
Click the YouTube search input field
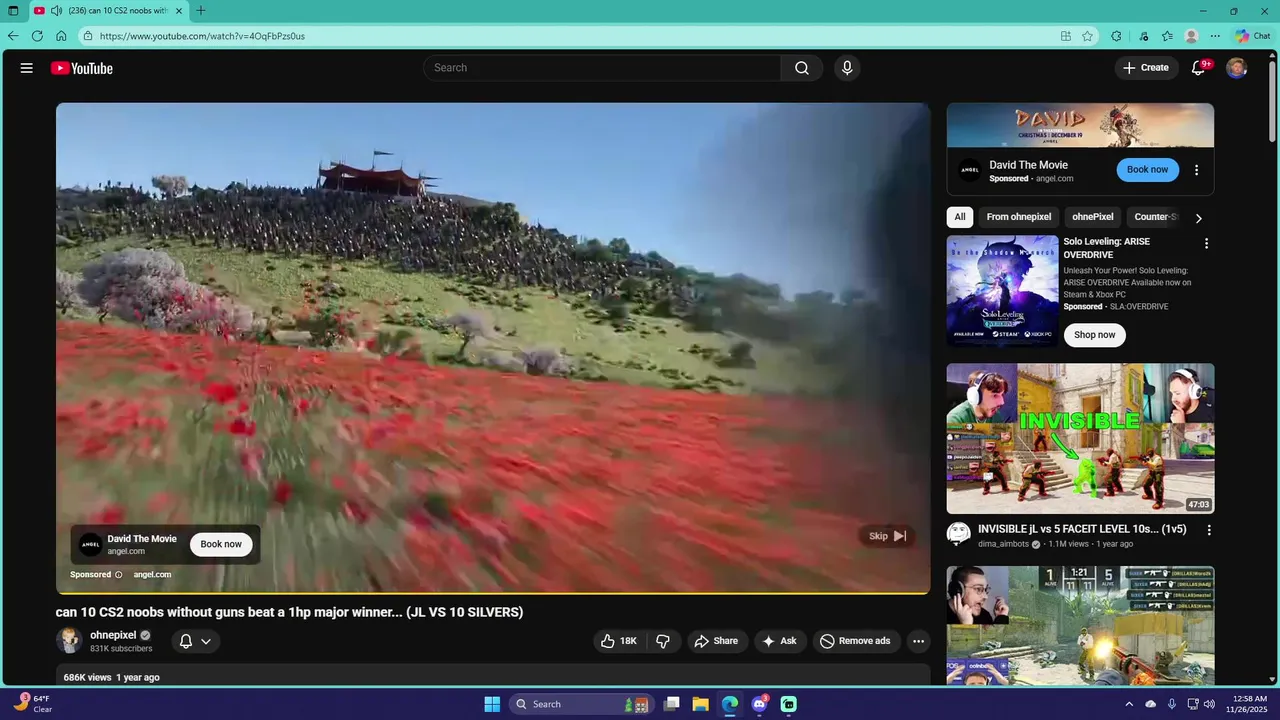(x=602, y=68)
